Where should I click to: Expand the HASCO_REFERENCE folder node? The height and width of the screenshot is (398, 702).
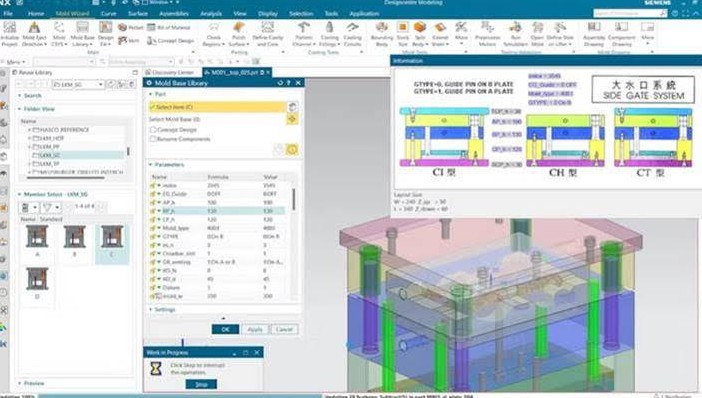point(30,130)
